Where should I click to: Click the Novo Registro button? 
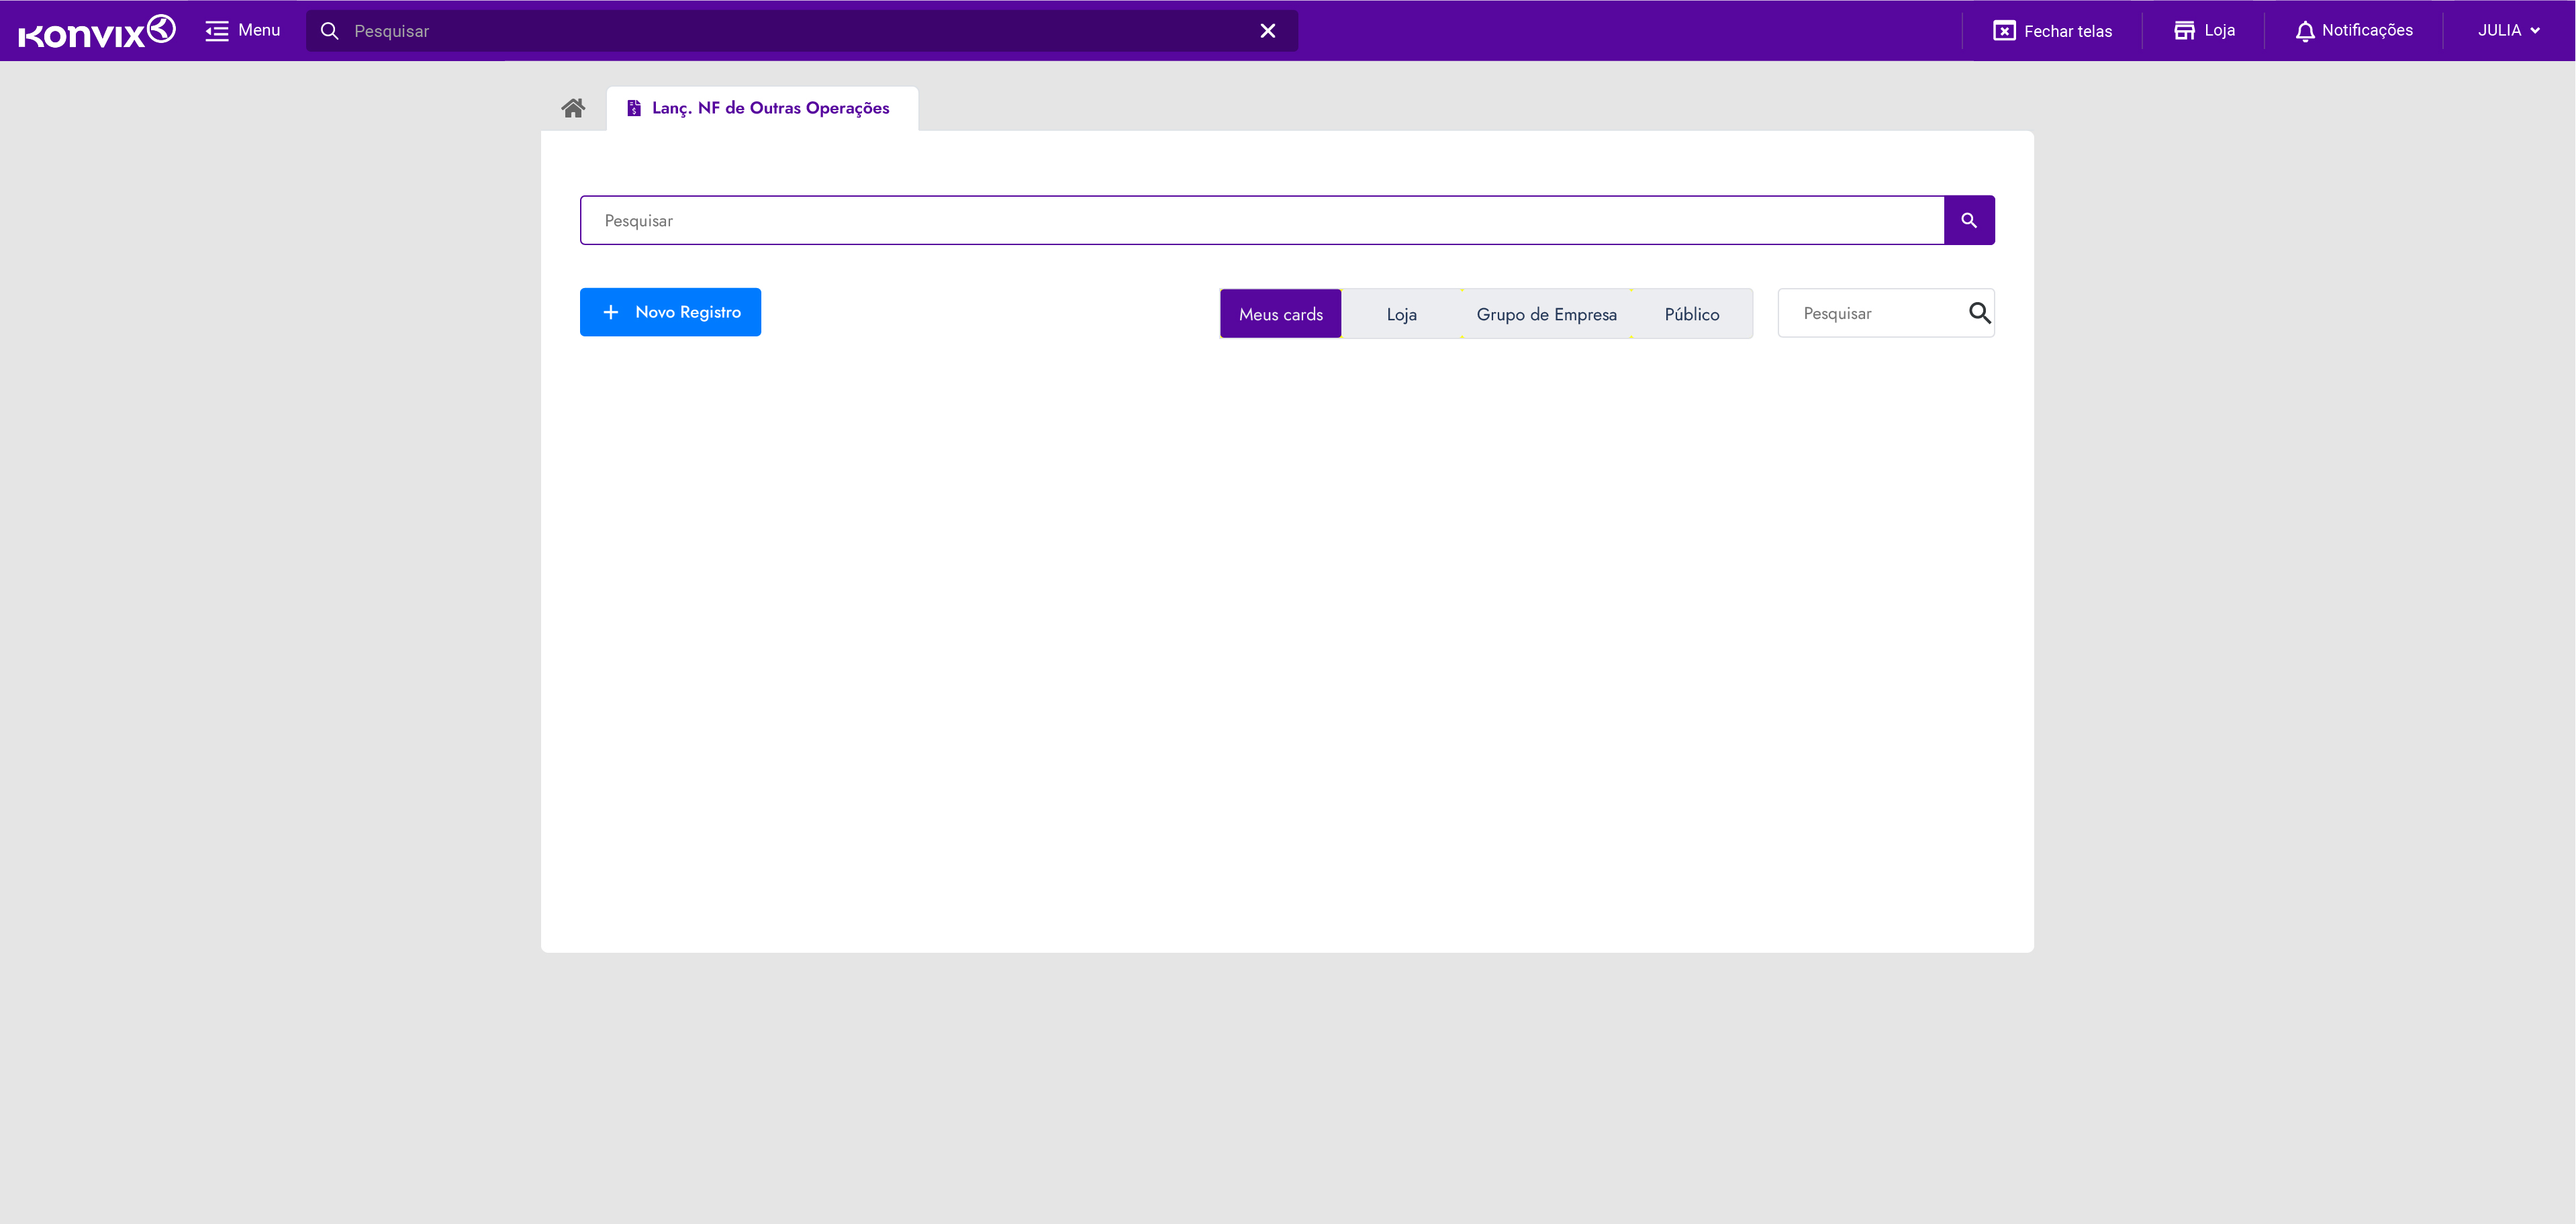click(x=670, y=312)
